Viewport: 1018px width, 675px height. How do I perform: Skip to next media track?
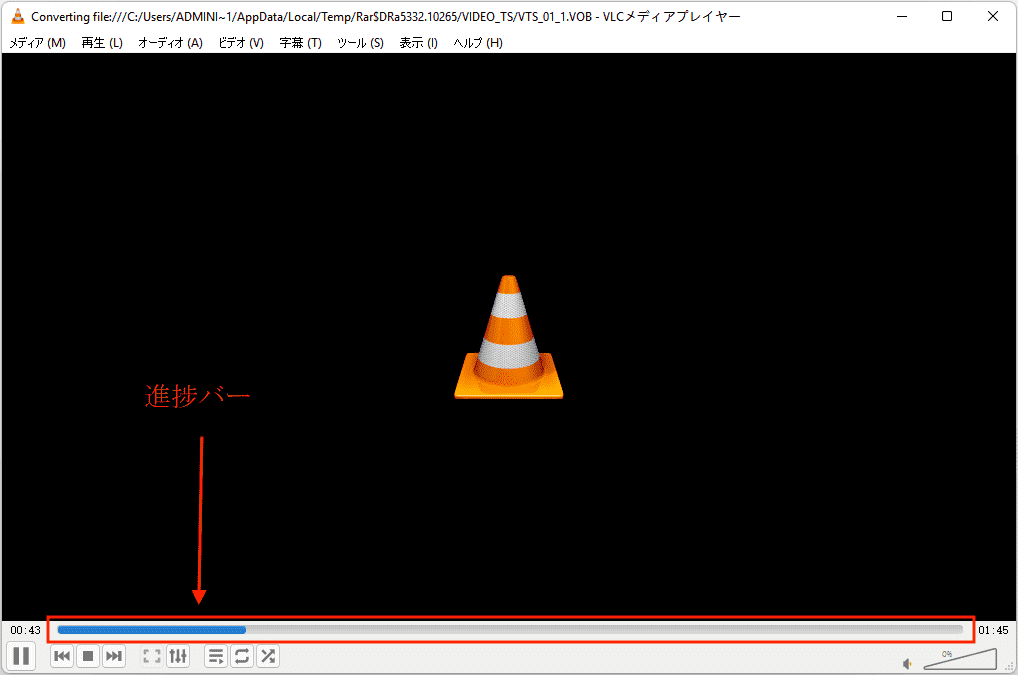click(x=114, y=656)
